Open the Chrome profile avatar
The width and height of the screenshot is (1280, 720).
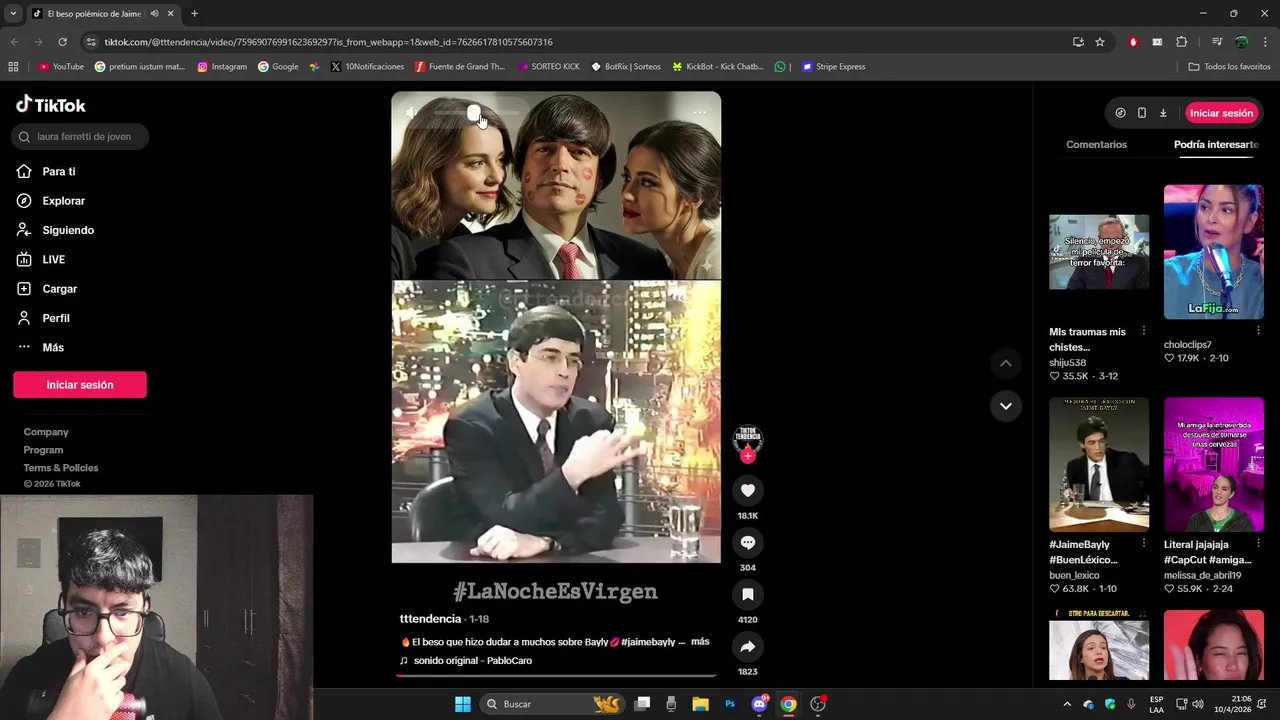1241,42
